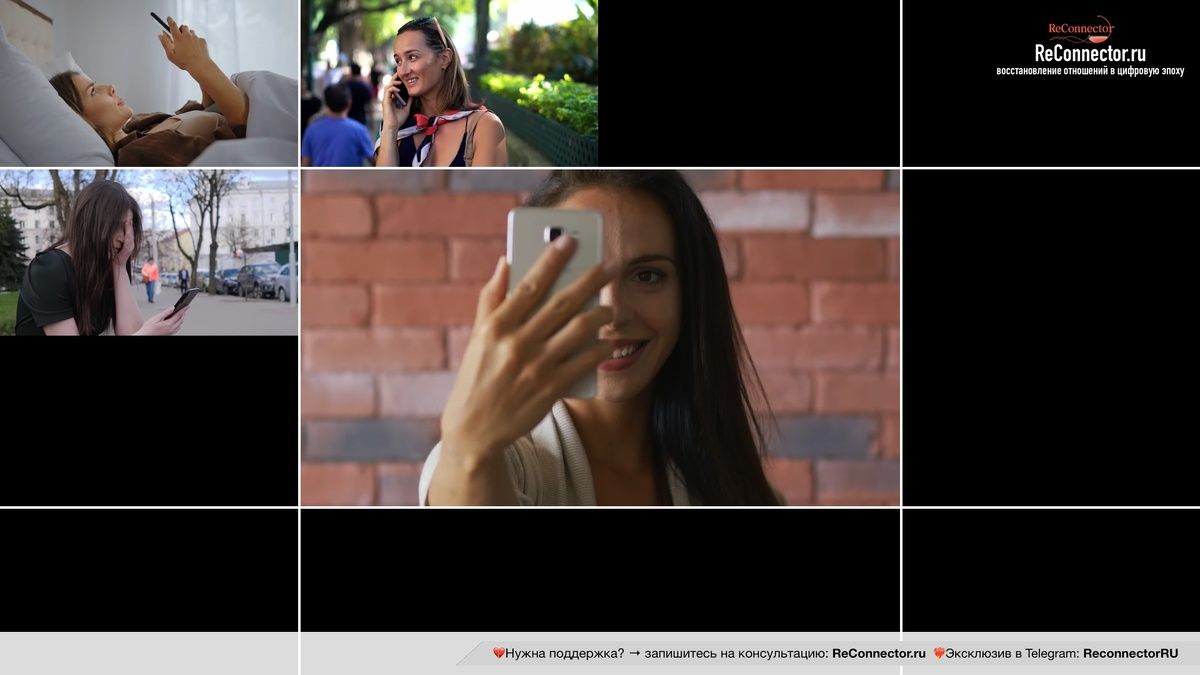Click the empty black tile right of the selfie image
Screen dimensions: 1200x675
tap(1051, 337)
